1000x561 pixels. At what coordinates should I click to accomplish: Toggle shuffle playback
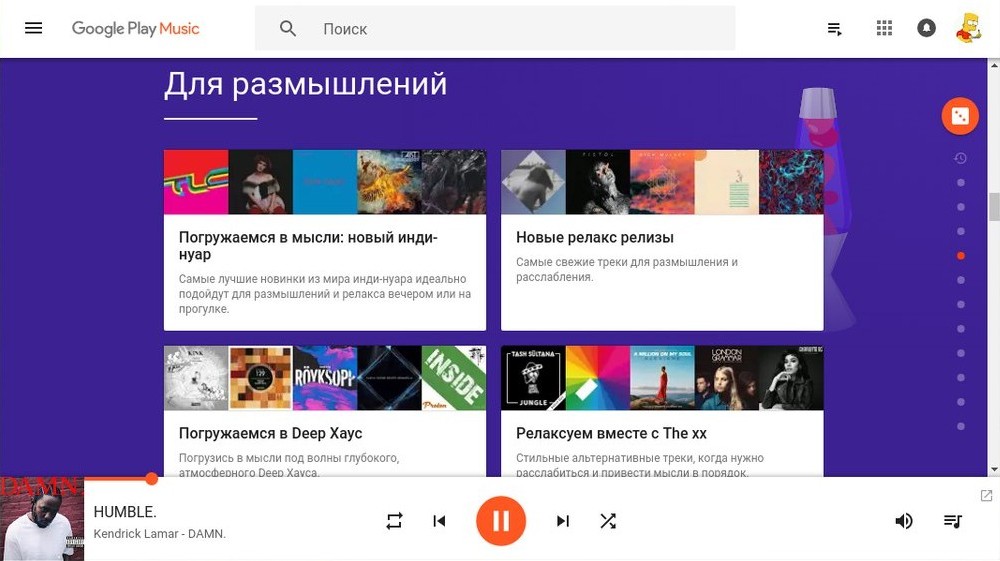(608, 521)
